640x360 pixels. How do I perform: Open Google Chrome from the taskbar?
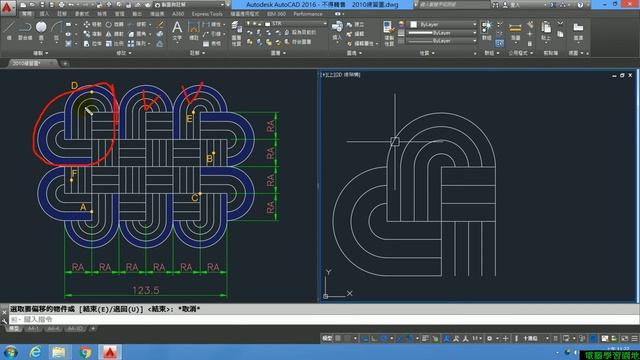(85, 352)
